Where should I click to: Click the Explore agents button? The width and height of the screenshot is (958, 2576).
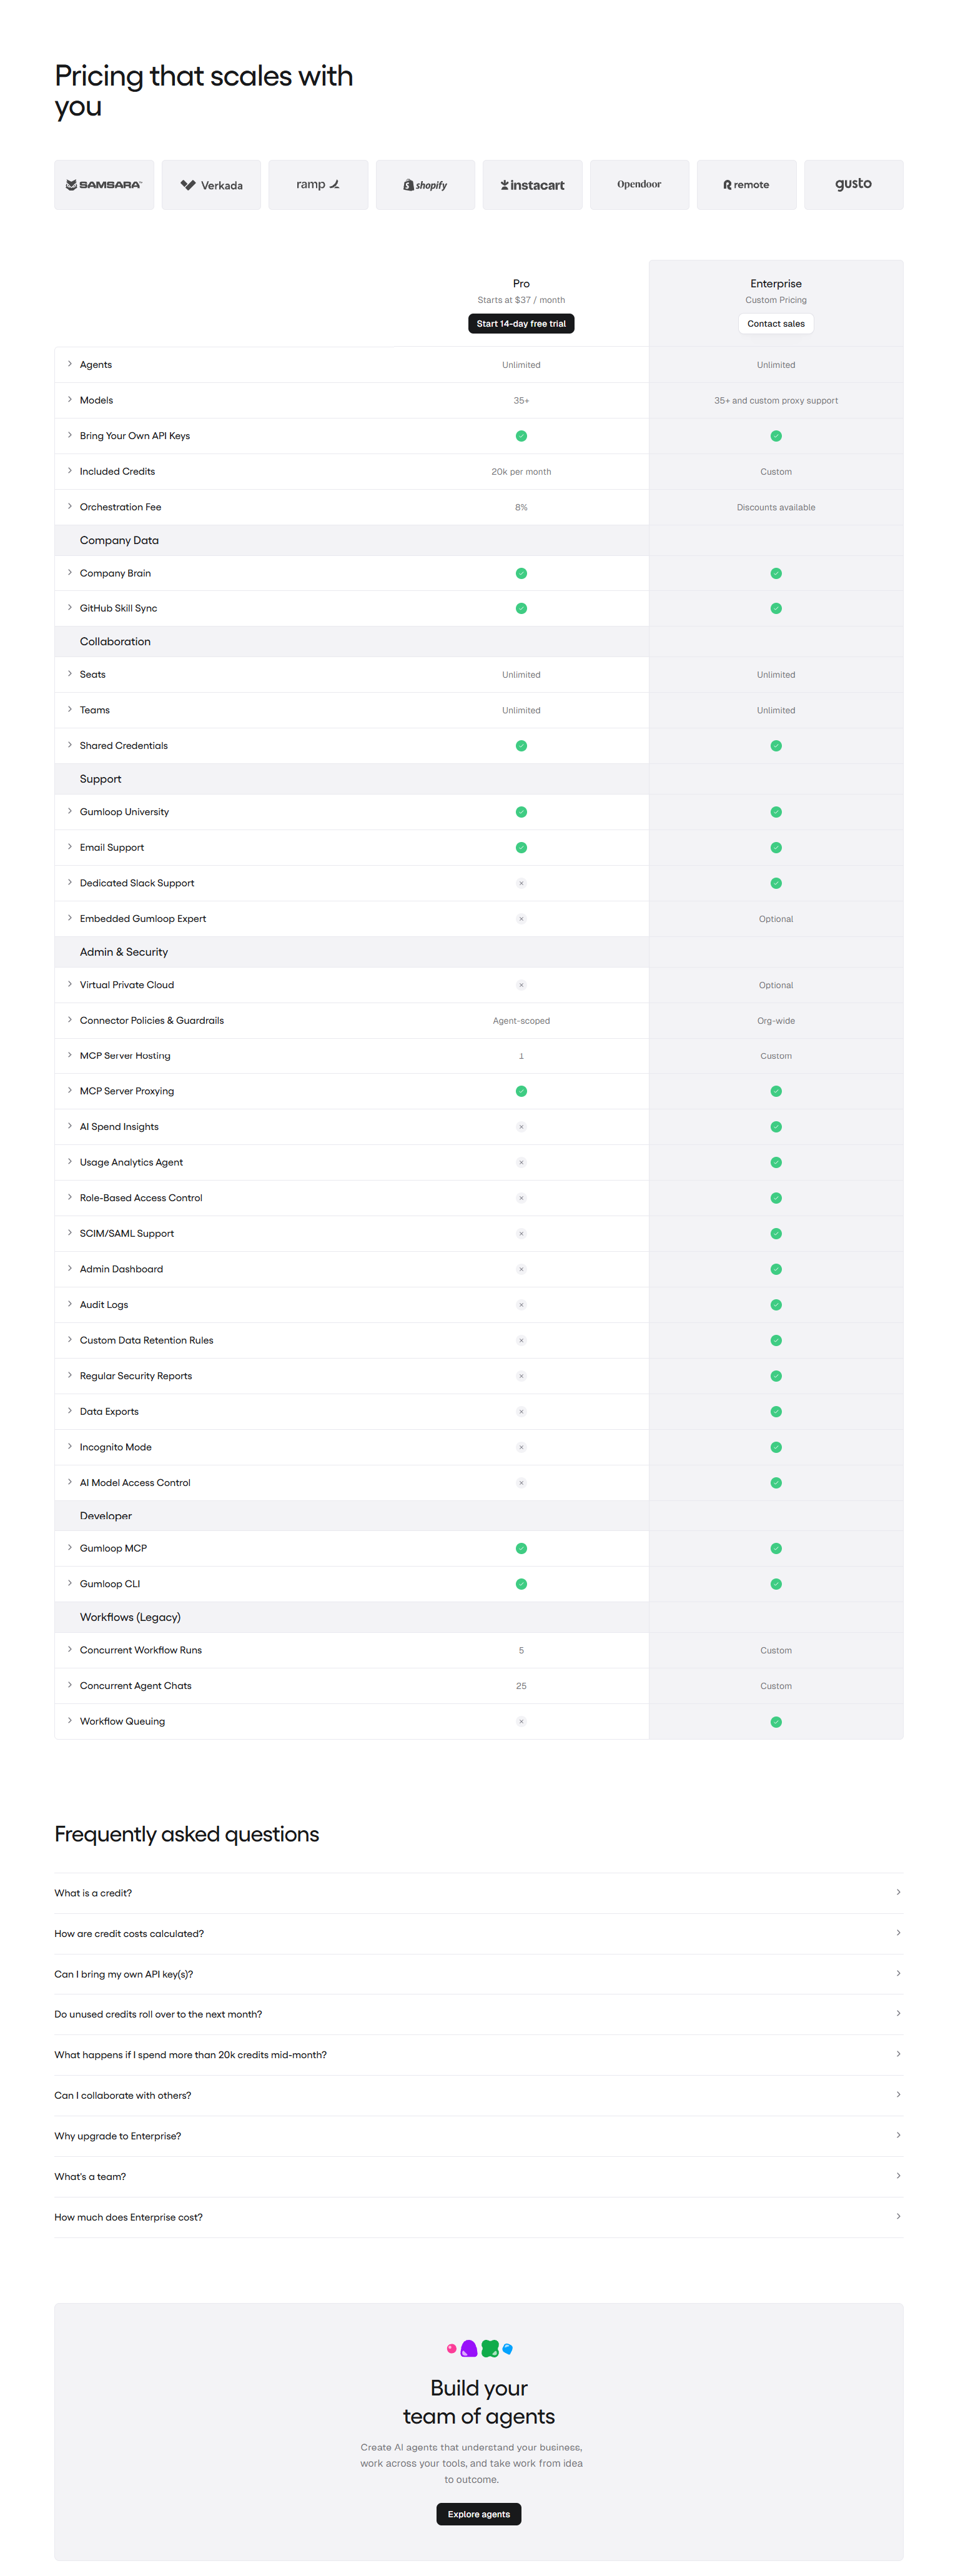(479, 2514)
